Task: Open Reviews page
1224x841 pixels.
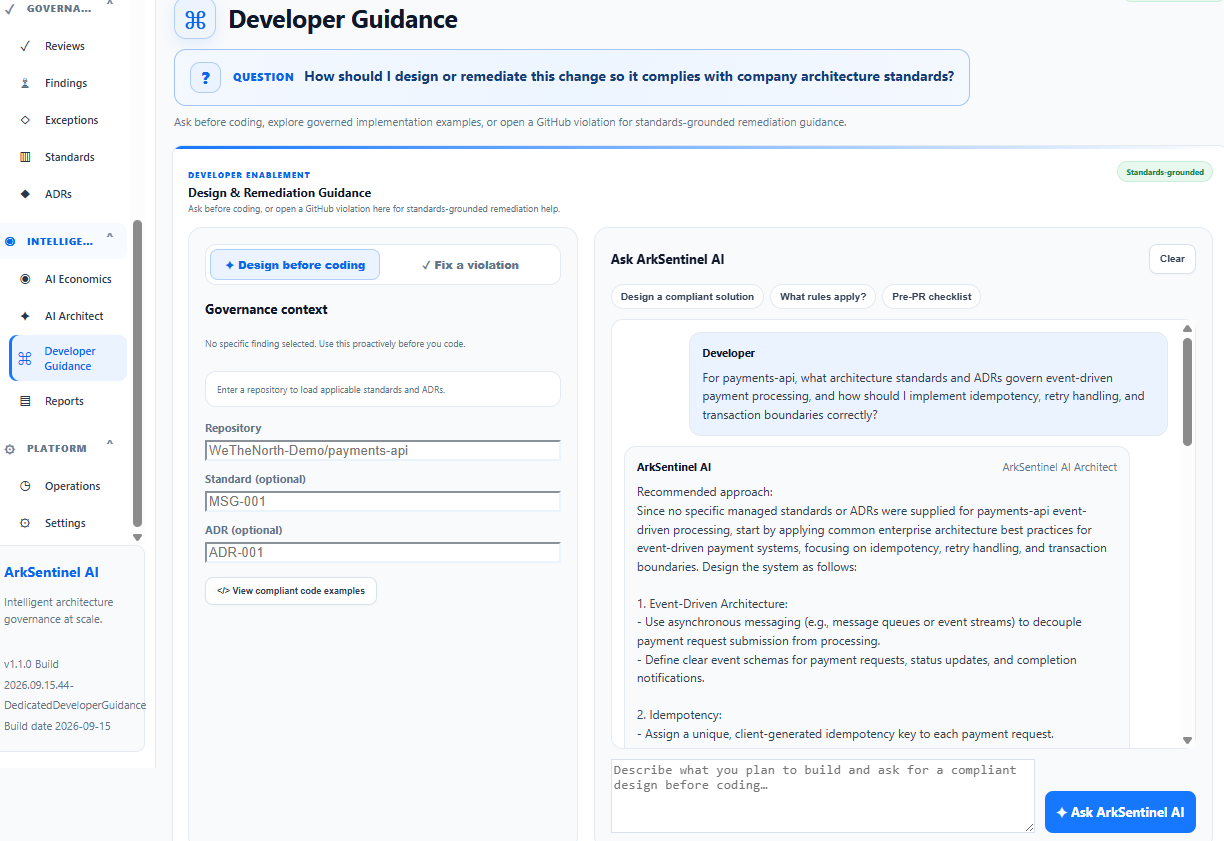Action: point(65,46)
